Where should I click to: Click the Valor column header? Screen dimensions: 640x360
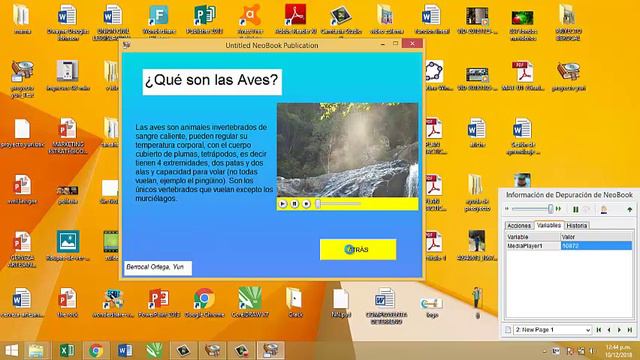click(x=596, y=237)
